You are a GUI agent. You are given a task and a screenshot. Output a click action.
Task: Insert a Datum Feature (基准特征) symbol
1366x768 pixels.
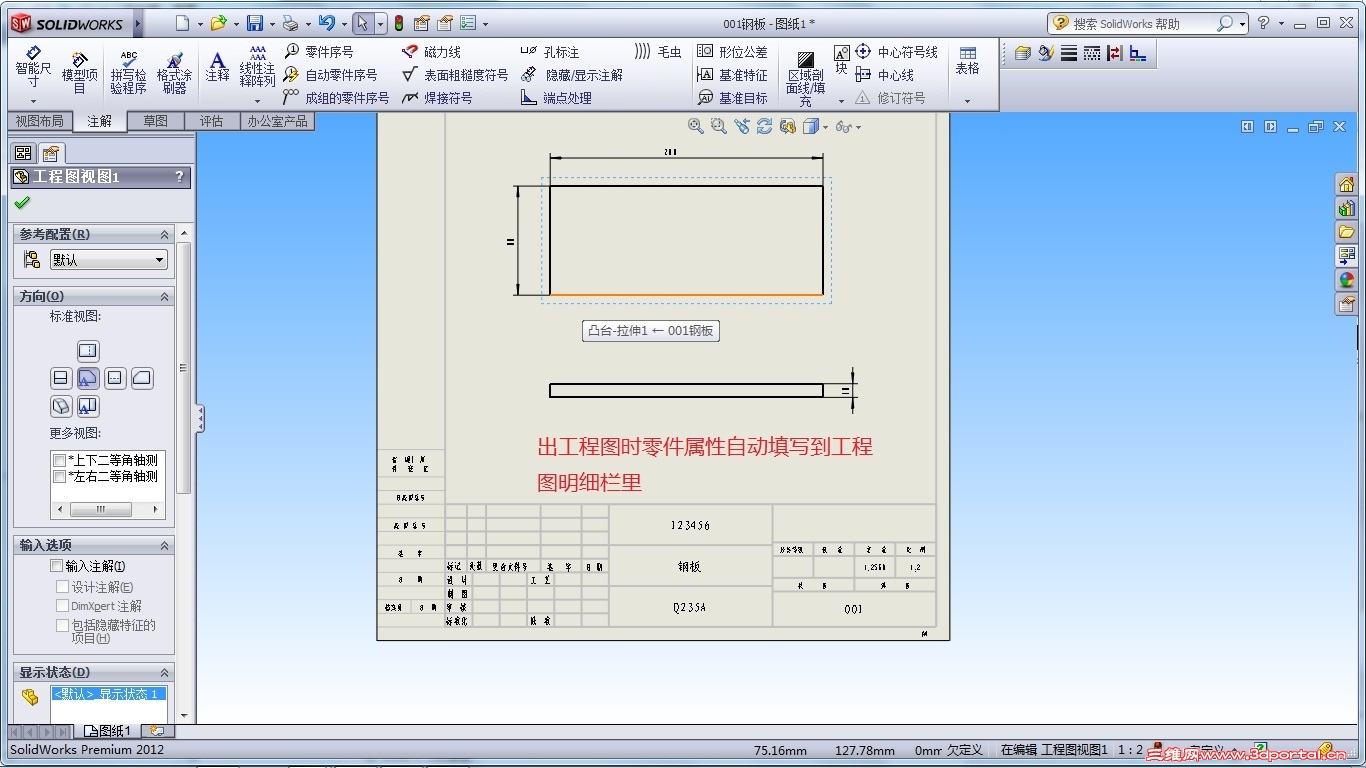[x=732, y=75]
